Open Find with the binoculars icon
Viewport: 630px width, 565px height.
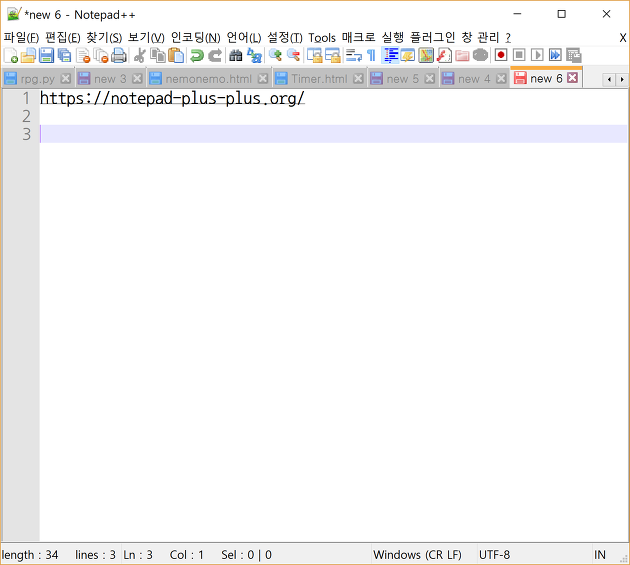pyautogui.click(x=236, y=55)
